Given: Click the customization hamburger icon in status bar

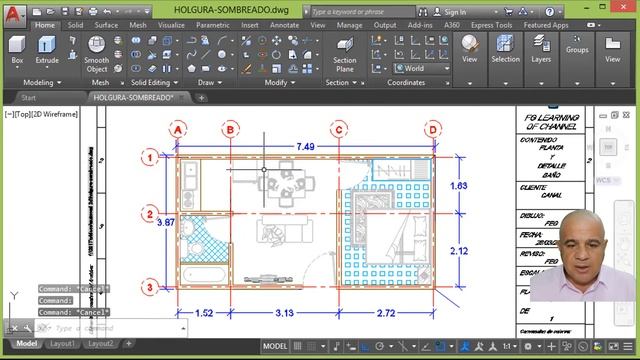Looking at the screenshot, I should coord(628,347).
